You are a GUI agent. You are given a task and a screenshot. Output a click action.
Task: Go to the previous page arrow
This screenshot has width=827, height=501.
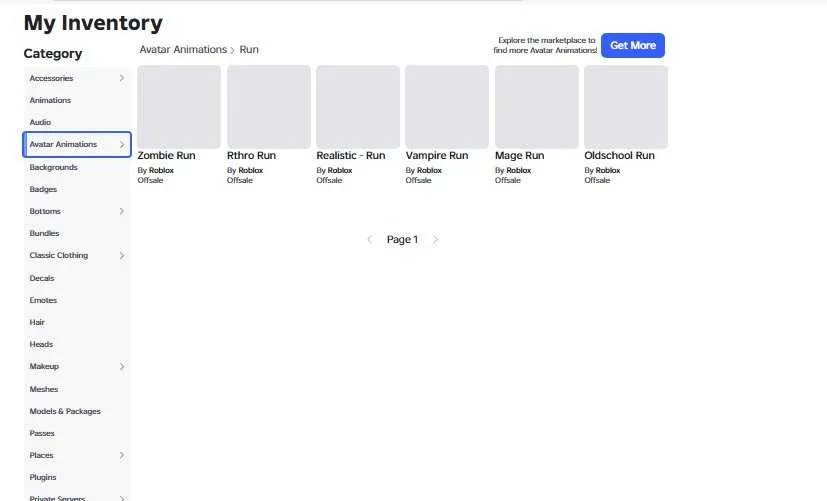(x=370, y=239)
